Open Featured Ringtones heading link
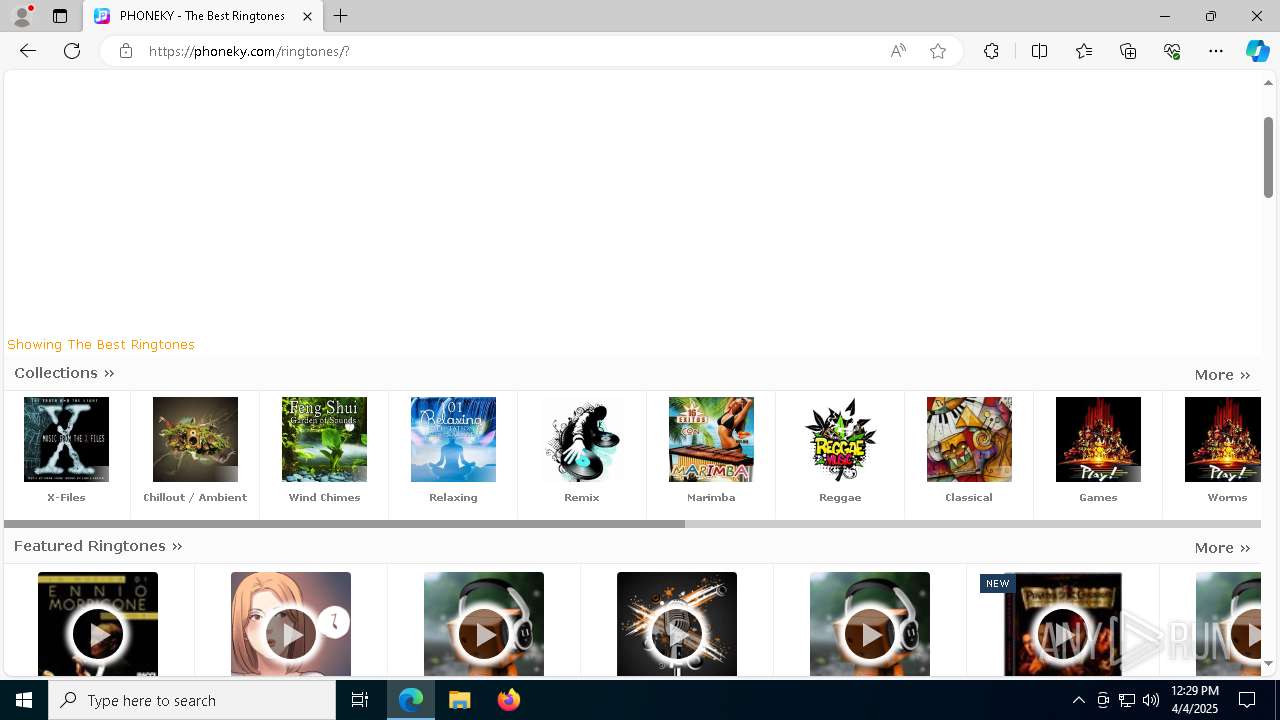The width and height of the screenshot is (1280, 720). tap(98, 546)
